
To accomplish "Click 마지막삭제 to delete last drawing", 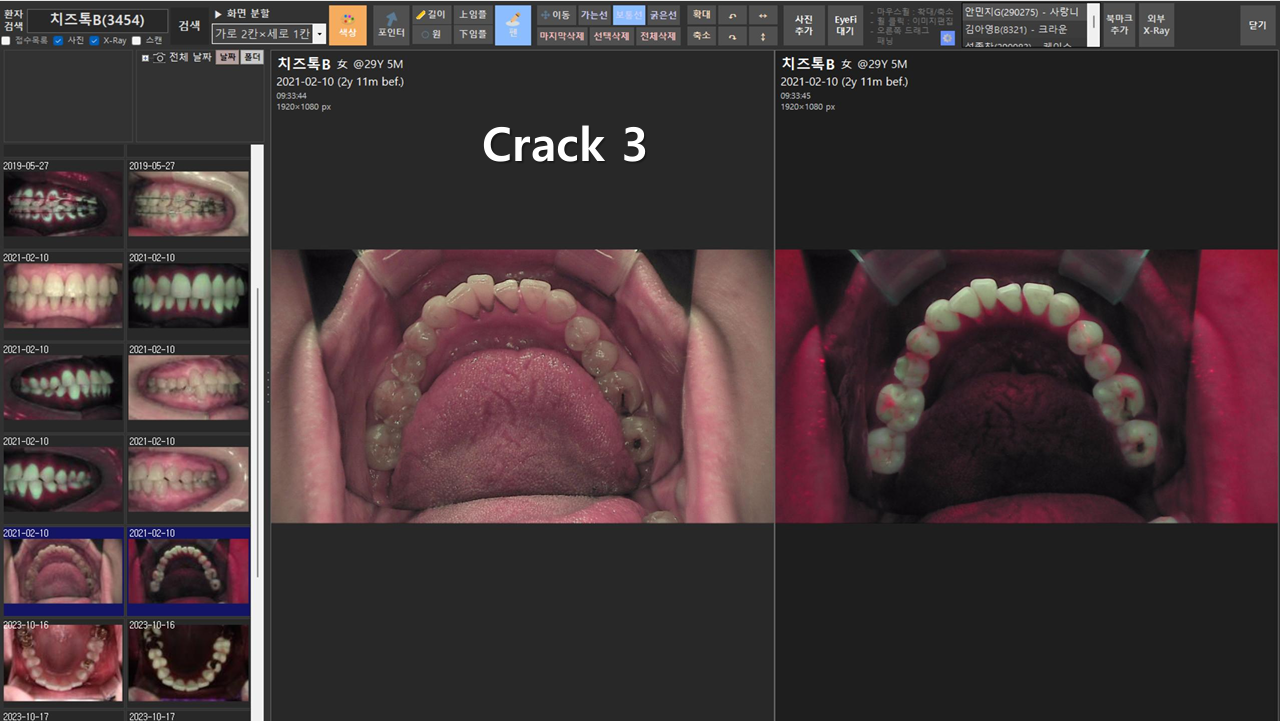I will click(x=562, y=36).
